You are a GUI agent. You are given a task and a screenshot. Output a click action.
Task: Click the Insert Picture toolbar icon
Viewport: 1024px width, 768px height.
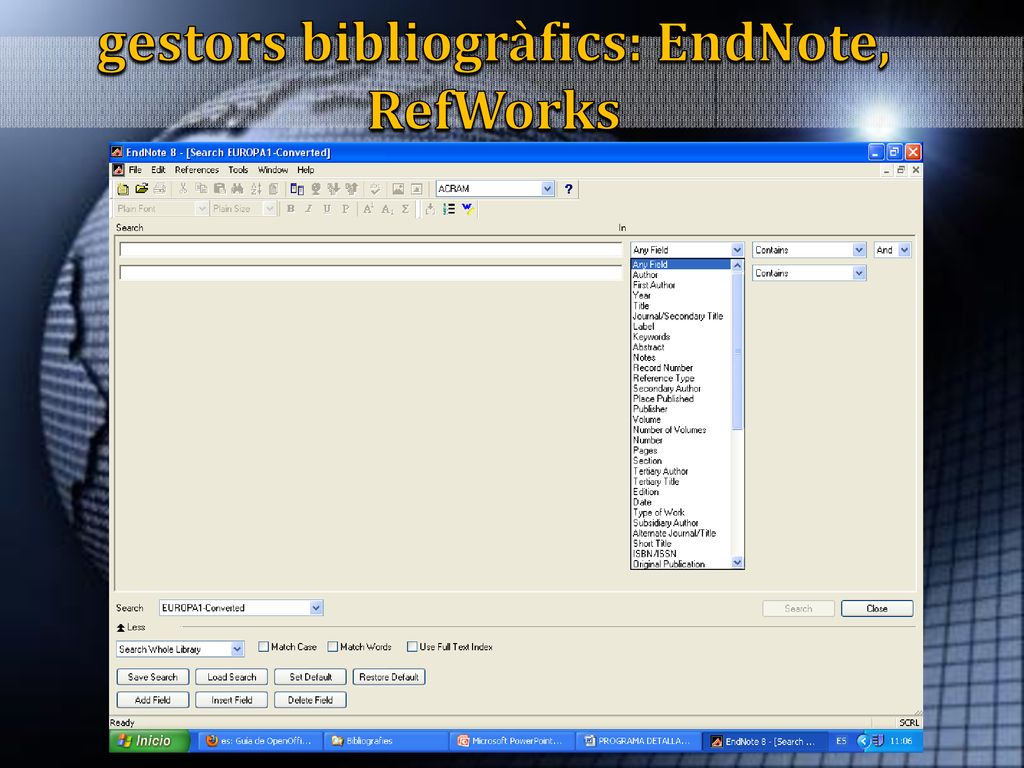pos(398,189)
